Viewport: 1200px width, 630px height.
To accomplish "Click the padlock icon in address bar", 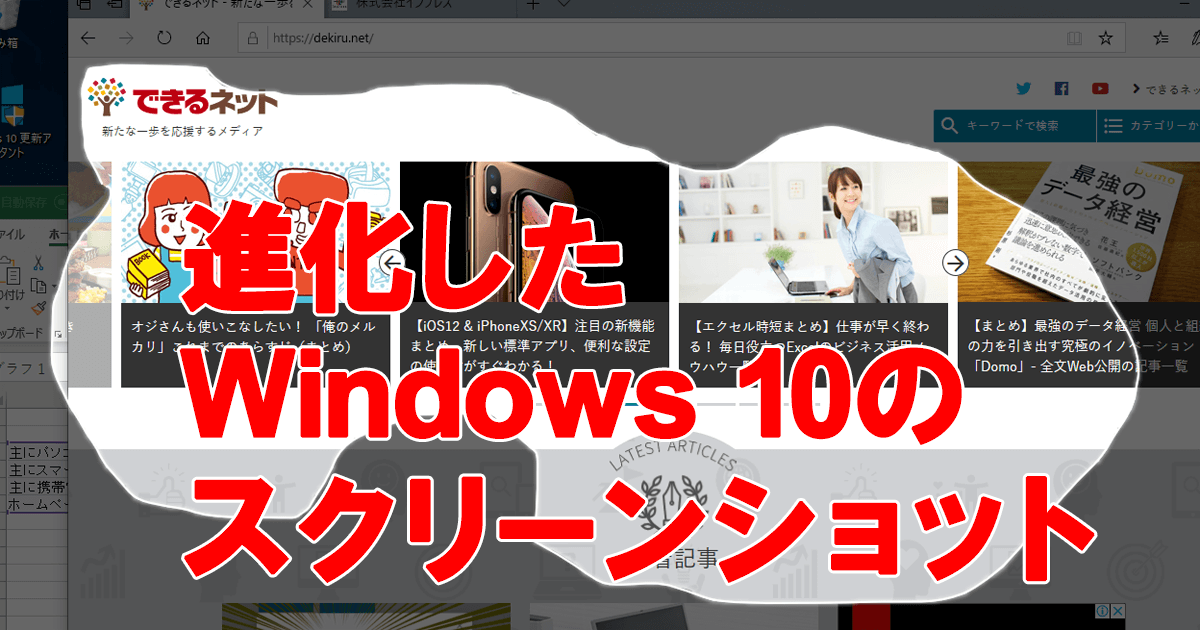I will [x=251, y=39].
